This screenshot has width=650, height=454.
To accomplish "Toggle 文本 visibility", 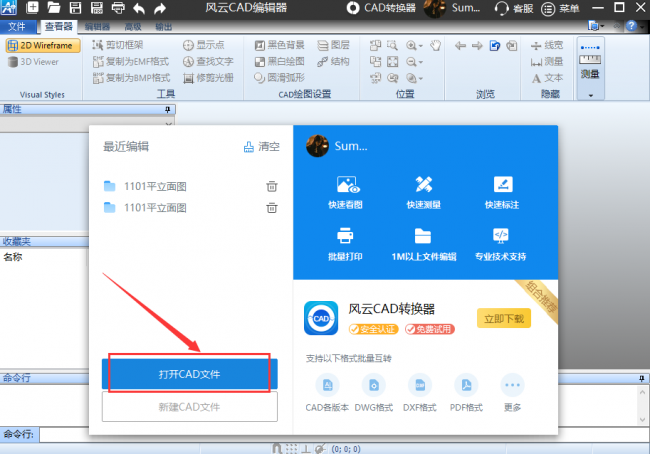I will pos(547,78).
